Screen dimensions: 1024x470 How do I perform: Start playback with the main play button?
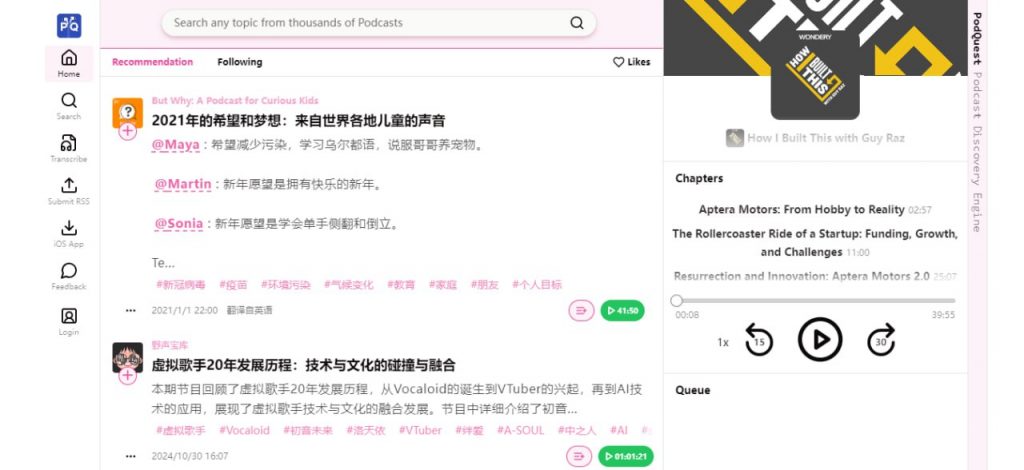pyautogui.click(x=820, y=339)
